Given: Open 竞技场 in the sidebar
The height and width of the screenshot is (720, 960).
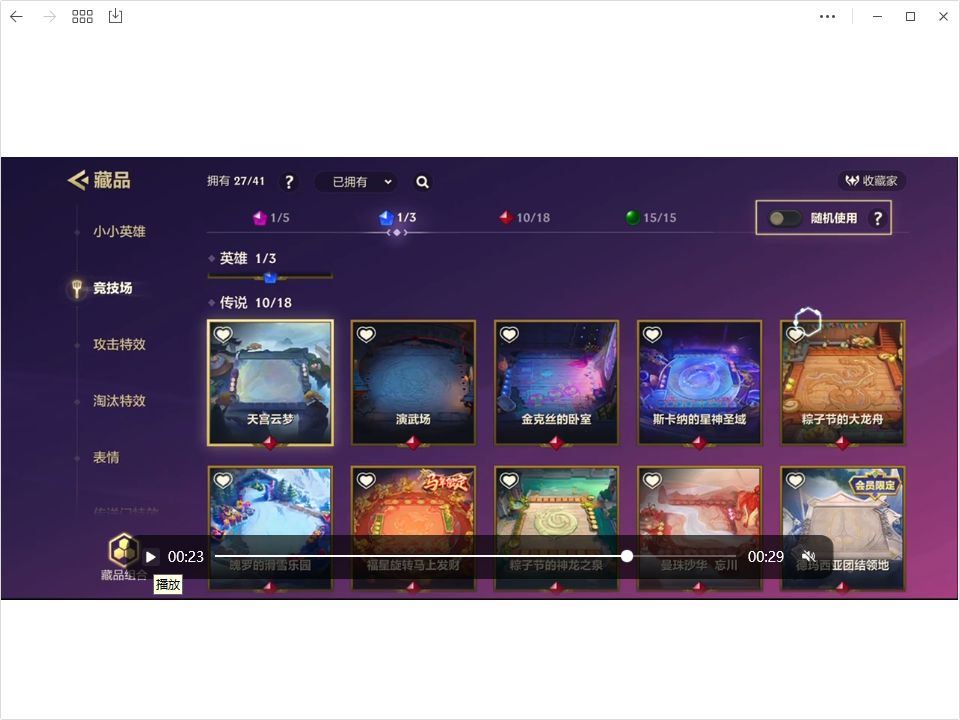Looking at the screenshot, I should click(x=112, y=288).
